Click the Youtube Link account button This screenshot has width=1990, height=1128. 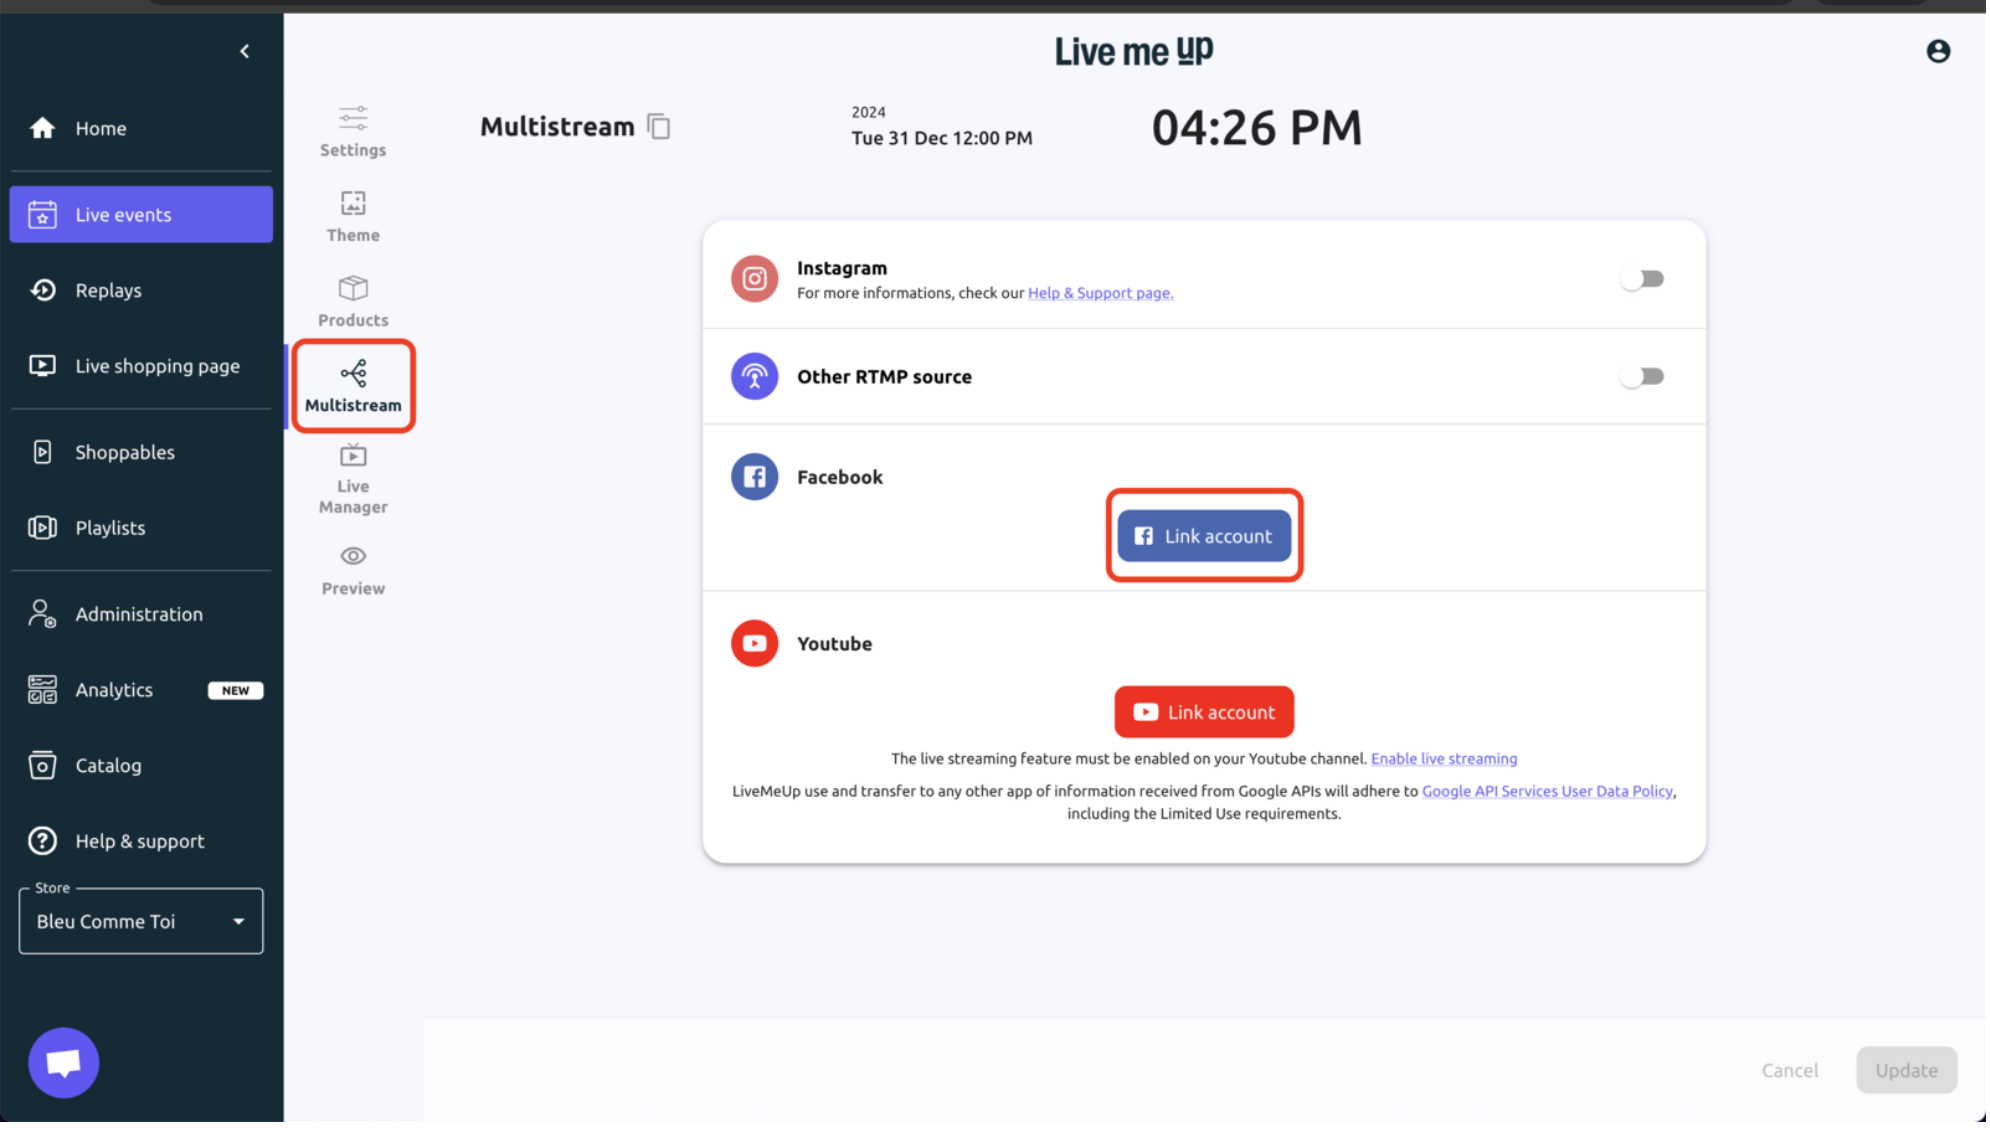tap(1204, 713)
